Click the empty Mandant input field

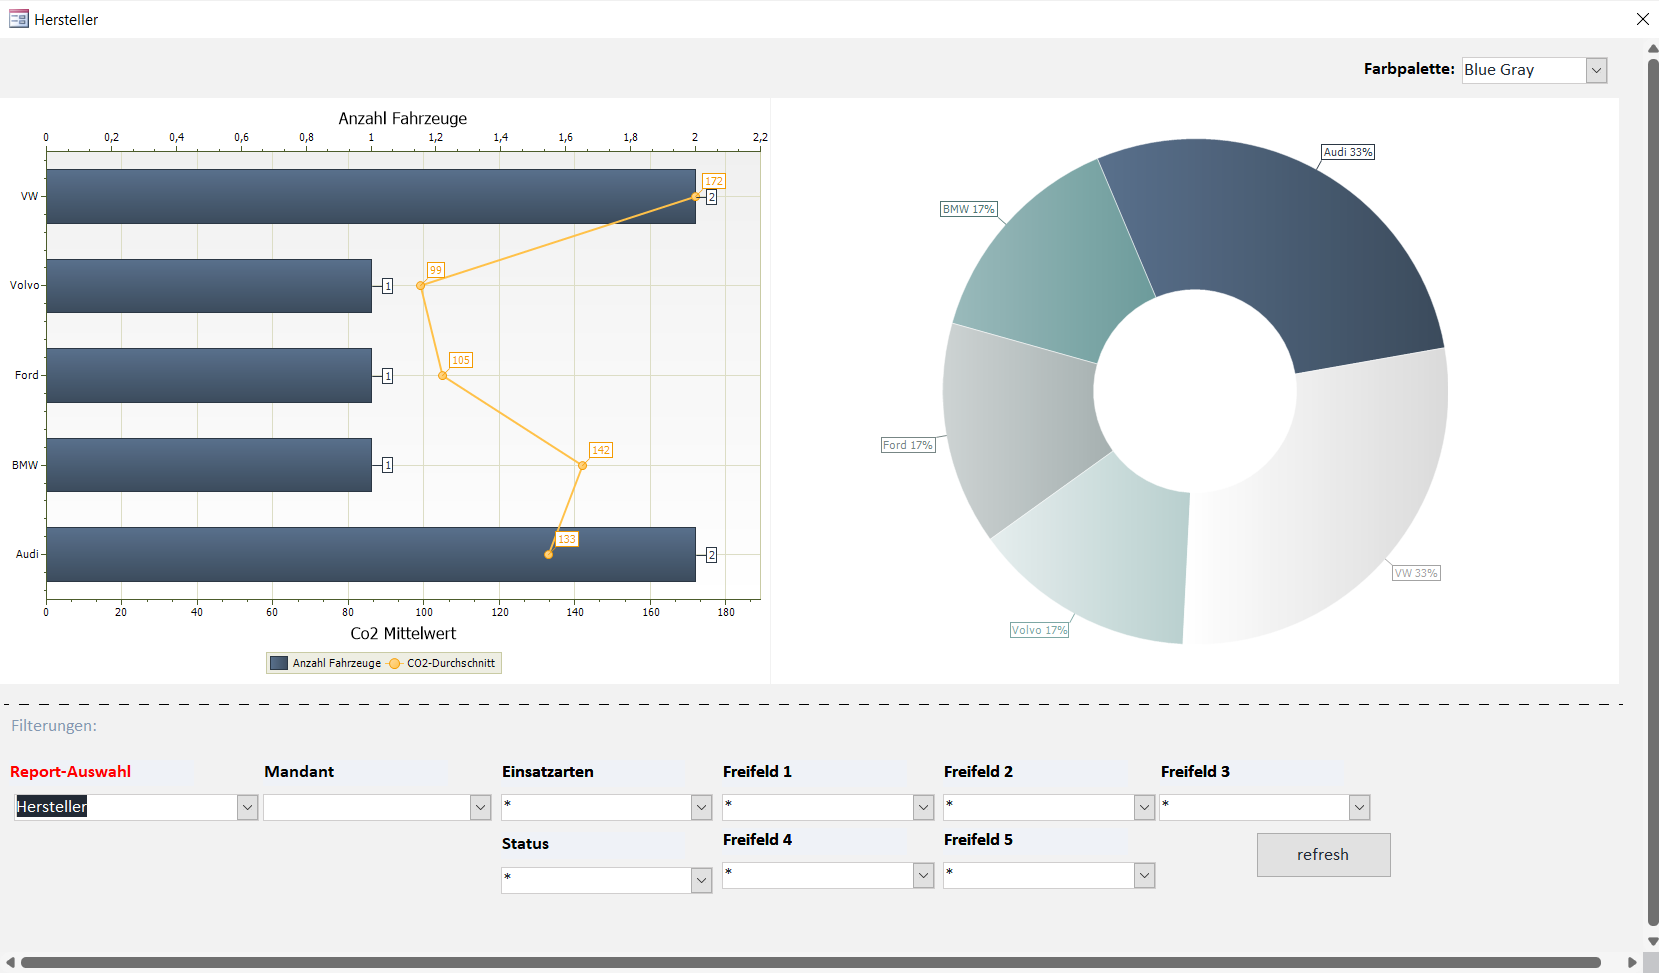(366, 807)
